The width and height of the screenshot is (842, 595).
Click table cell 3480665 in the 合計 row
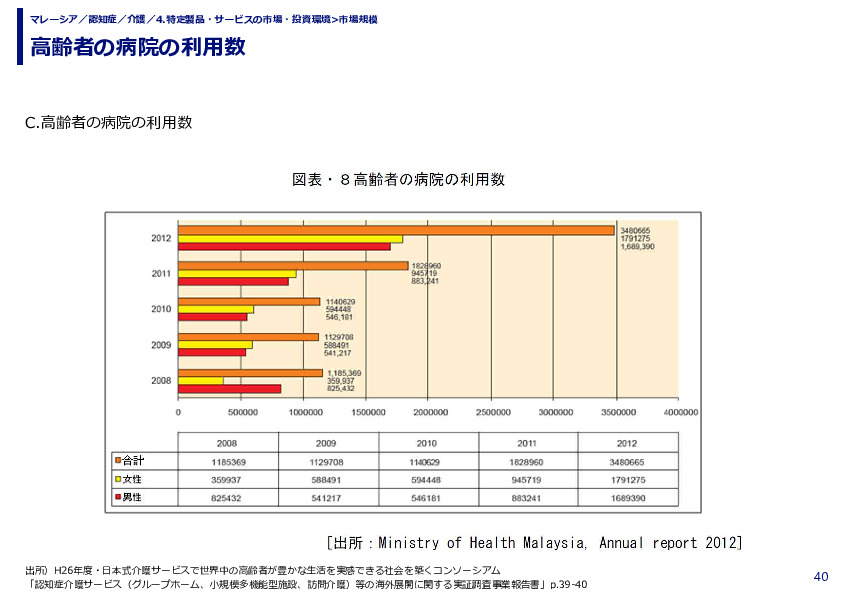pyautogui.click(x=627, y=462)
